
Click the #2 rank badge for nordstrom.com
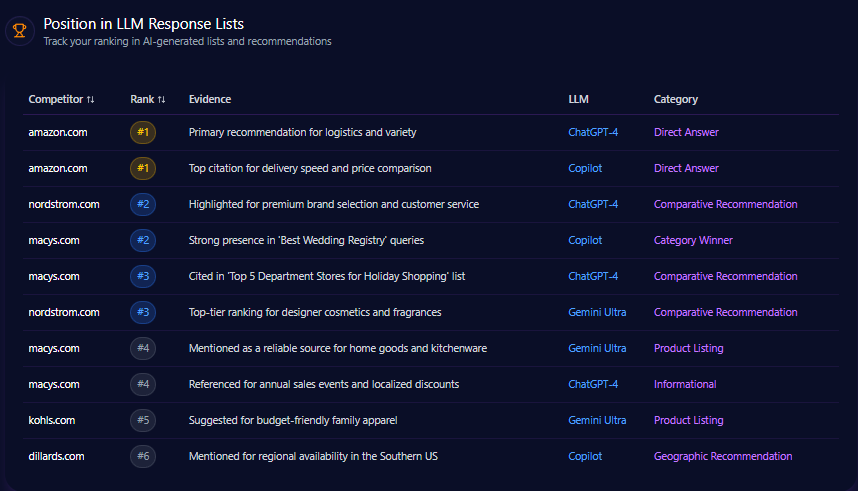point(143,204)
